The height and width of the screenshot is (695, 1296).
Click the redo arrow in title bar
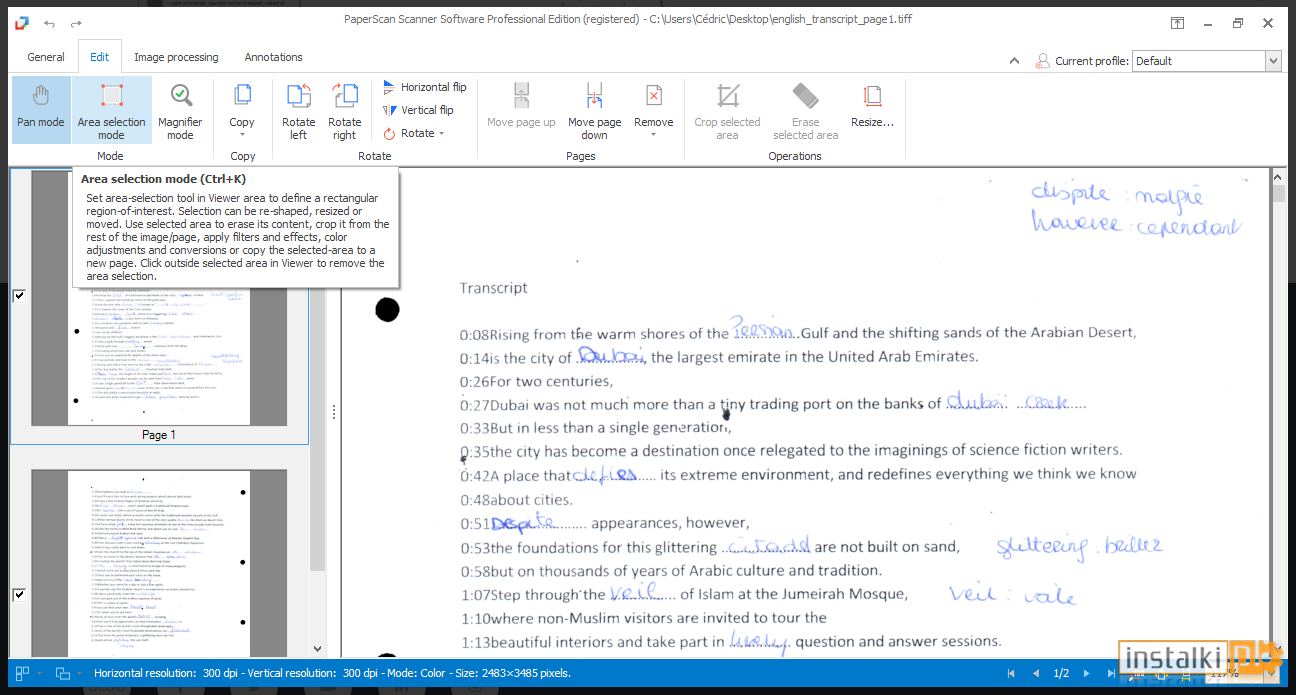(x=77, y=23)
